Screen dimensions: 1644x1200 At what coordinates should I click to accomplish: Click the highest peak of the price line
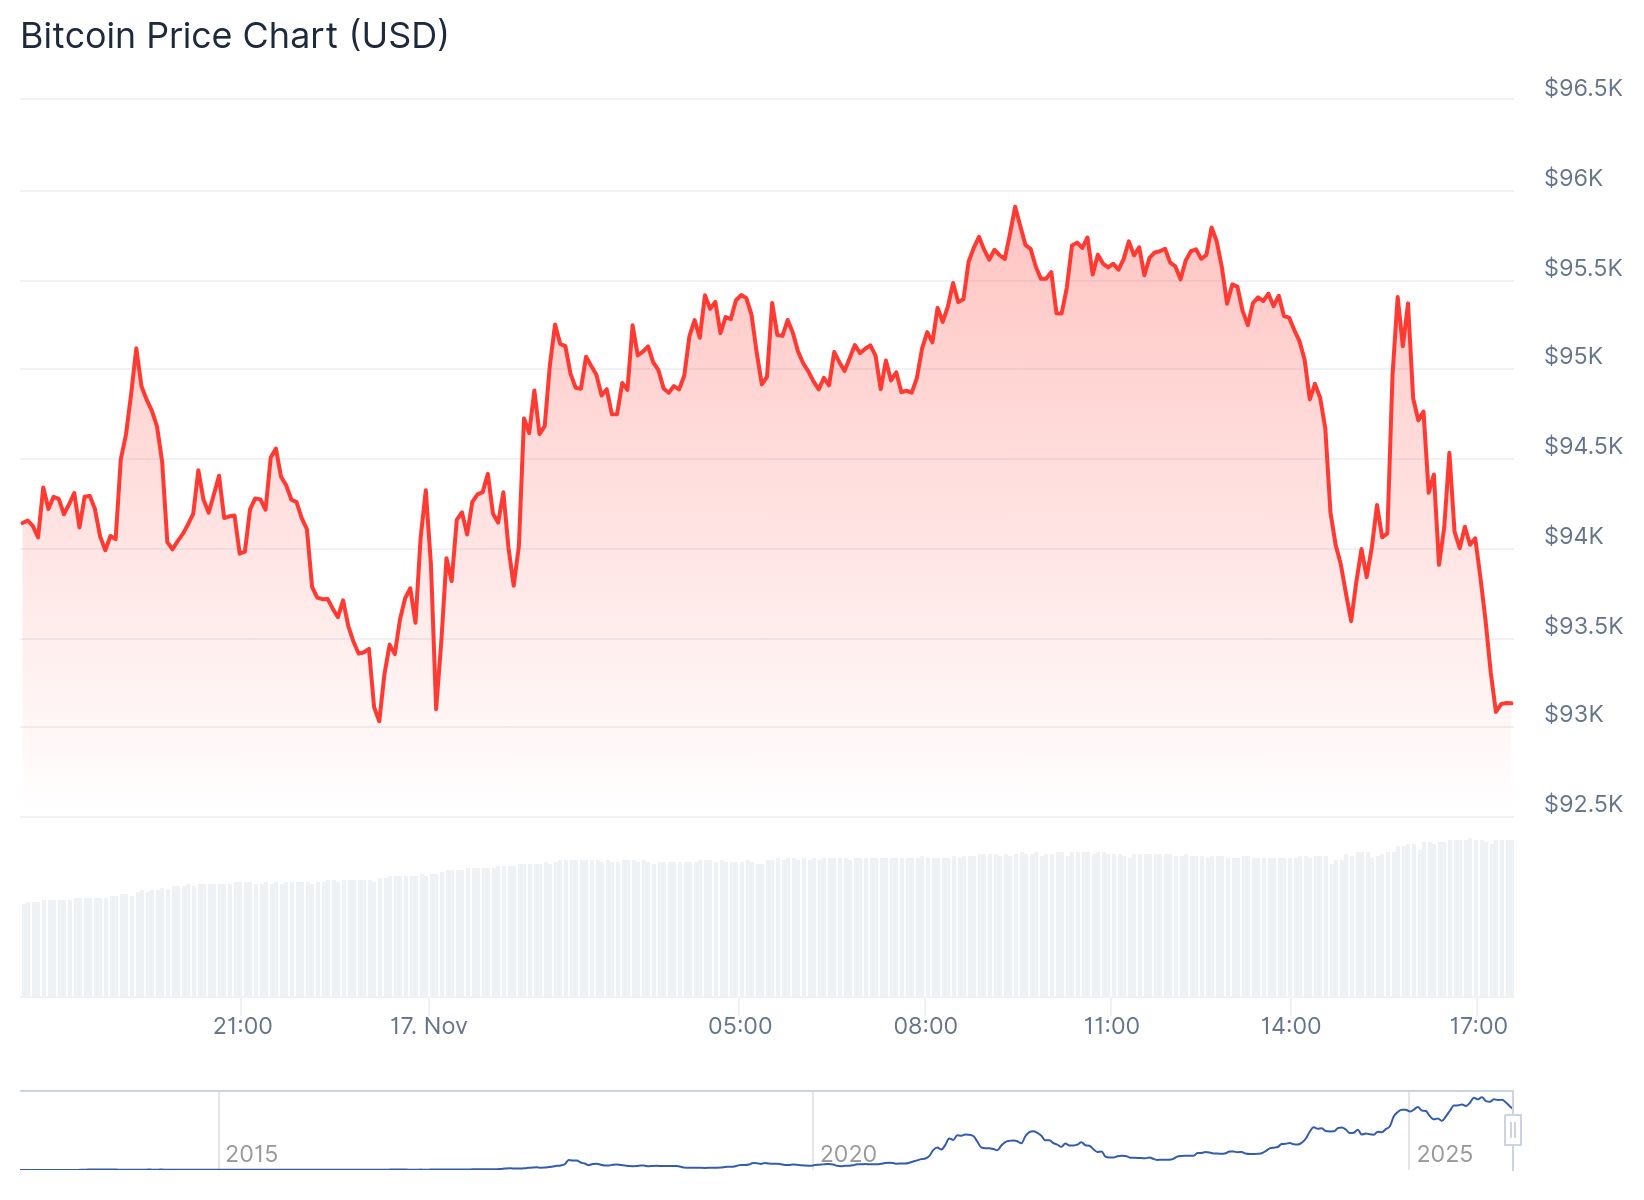(1015, 207)
